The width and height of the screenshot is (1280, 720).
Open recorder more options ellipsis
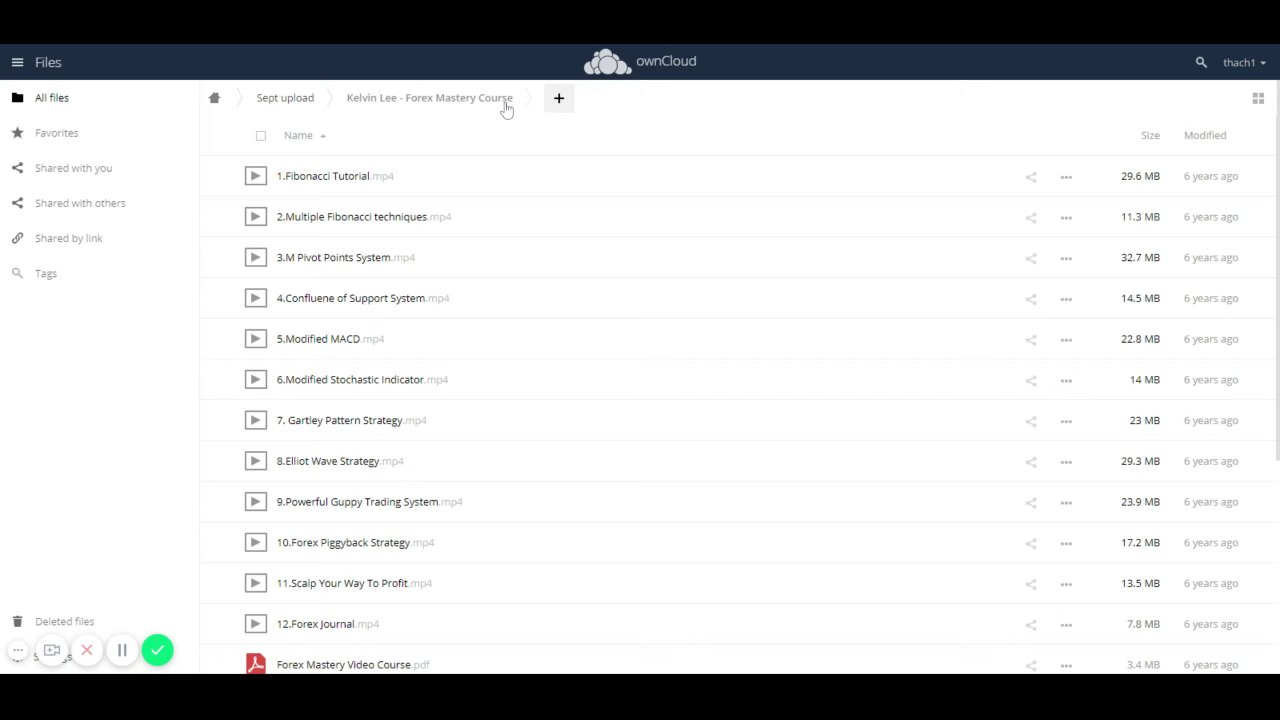[x=17, y=651]
